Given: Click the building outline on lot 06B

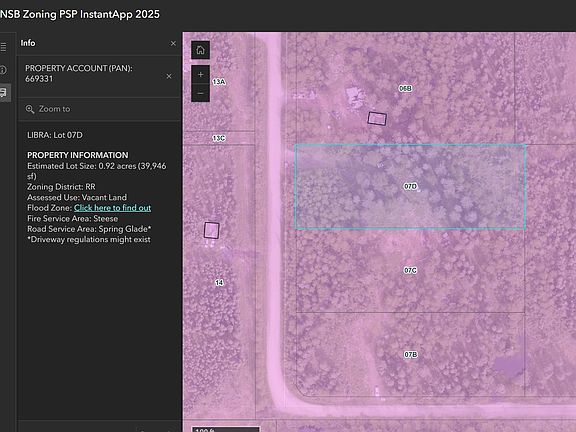Looking at the screenshot, I should (377, 119).
